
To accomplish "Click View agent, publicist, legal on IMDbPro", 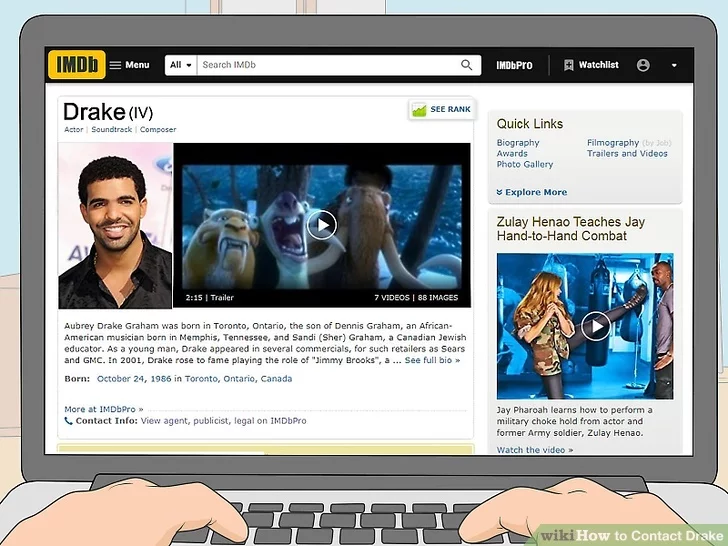I will coord(223,421).
